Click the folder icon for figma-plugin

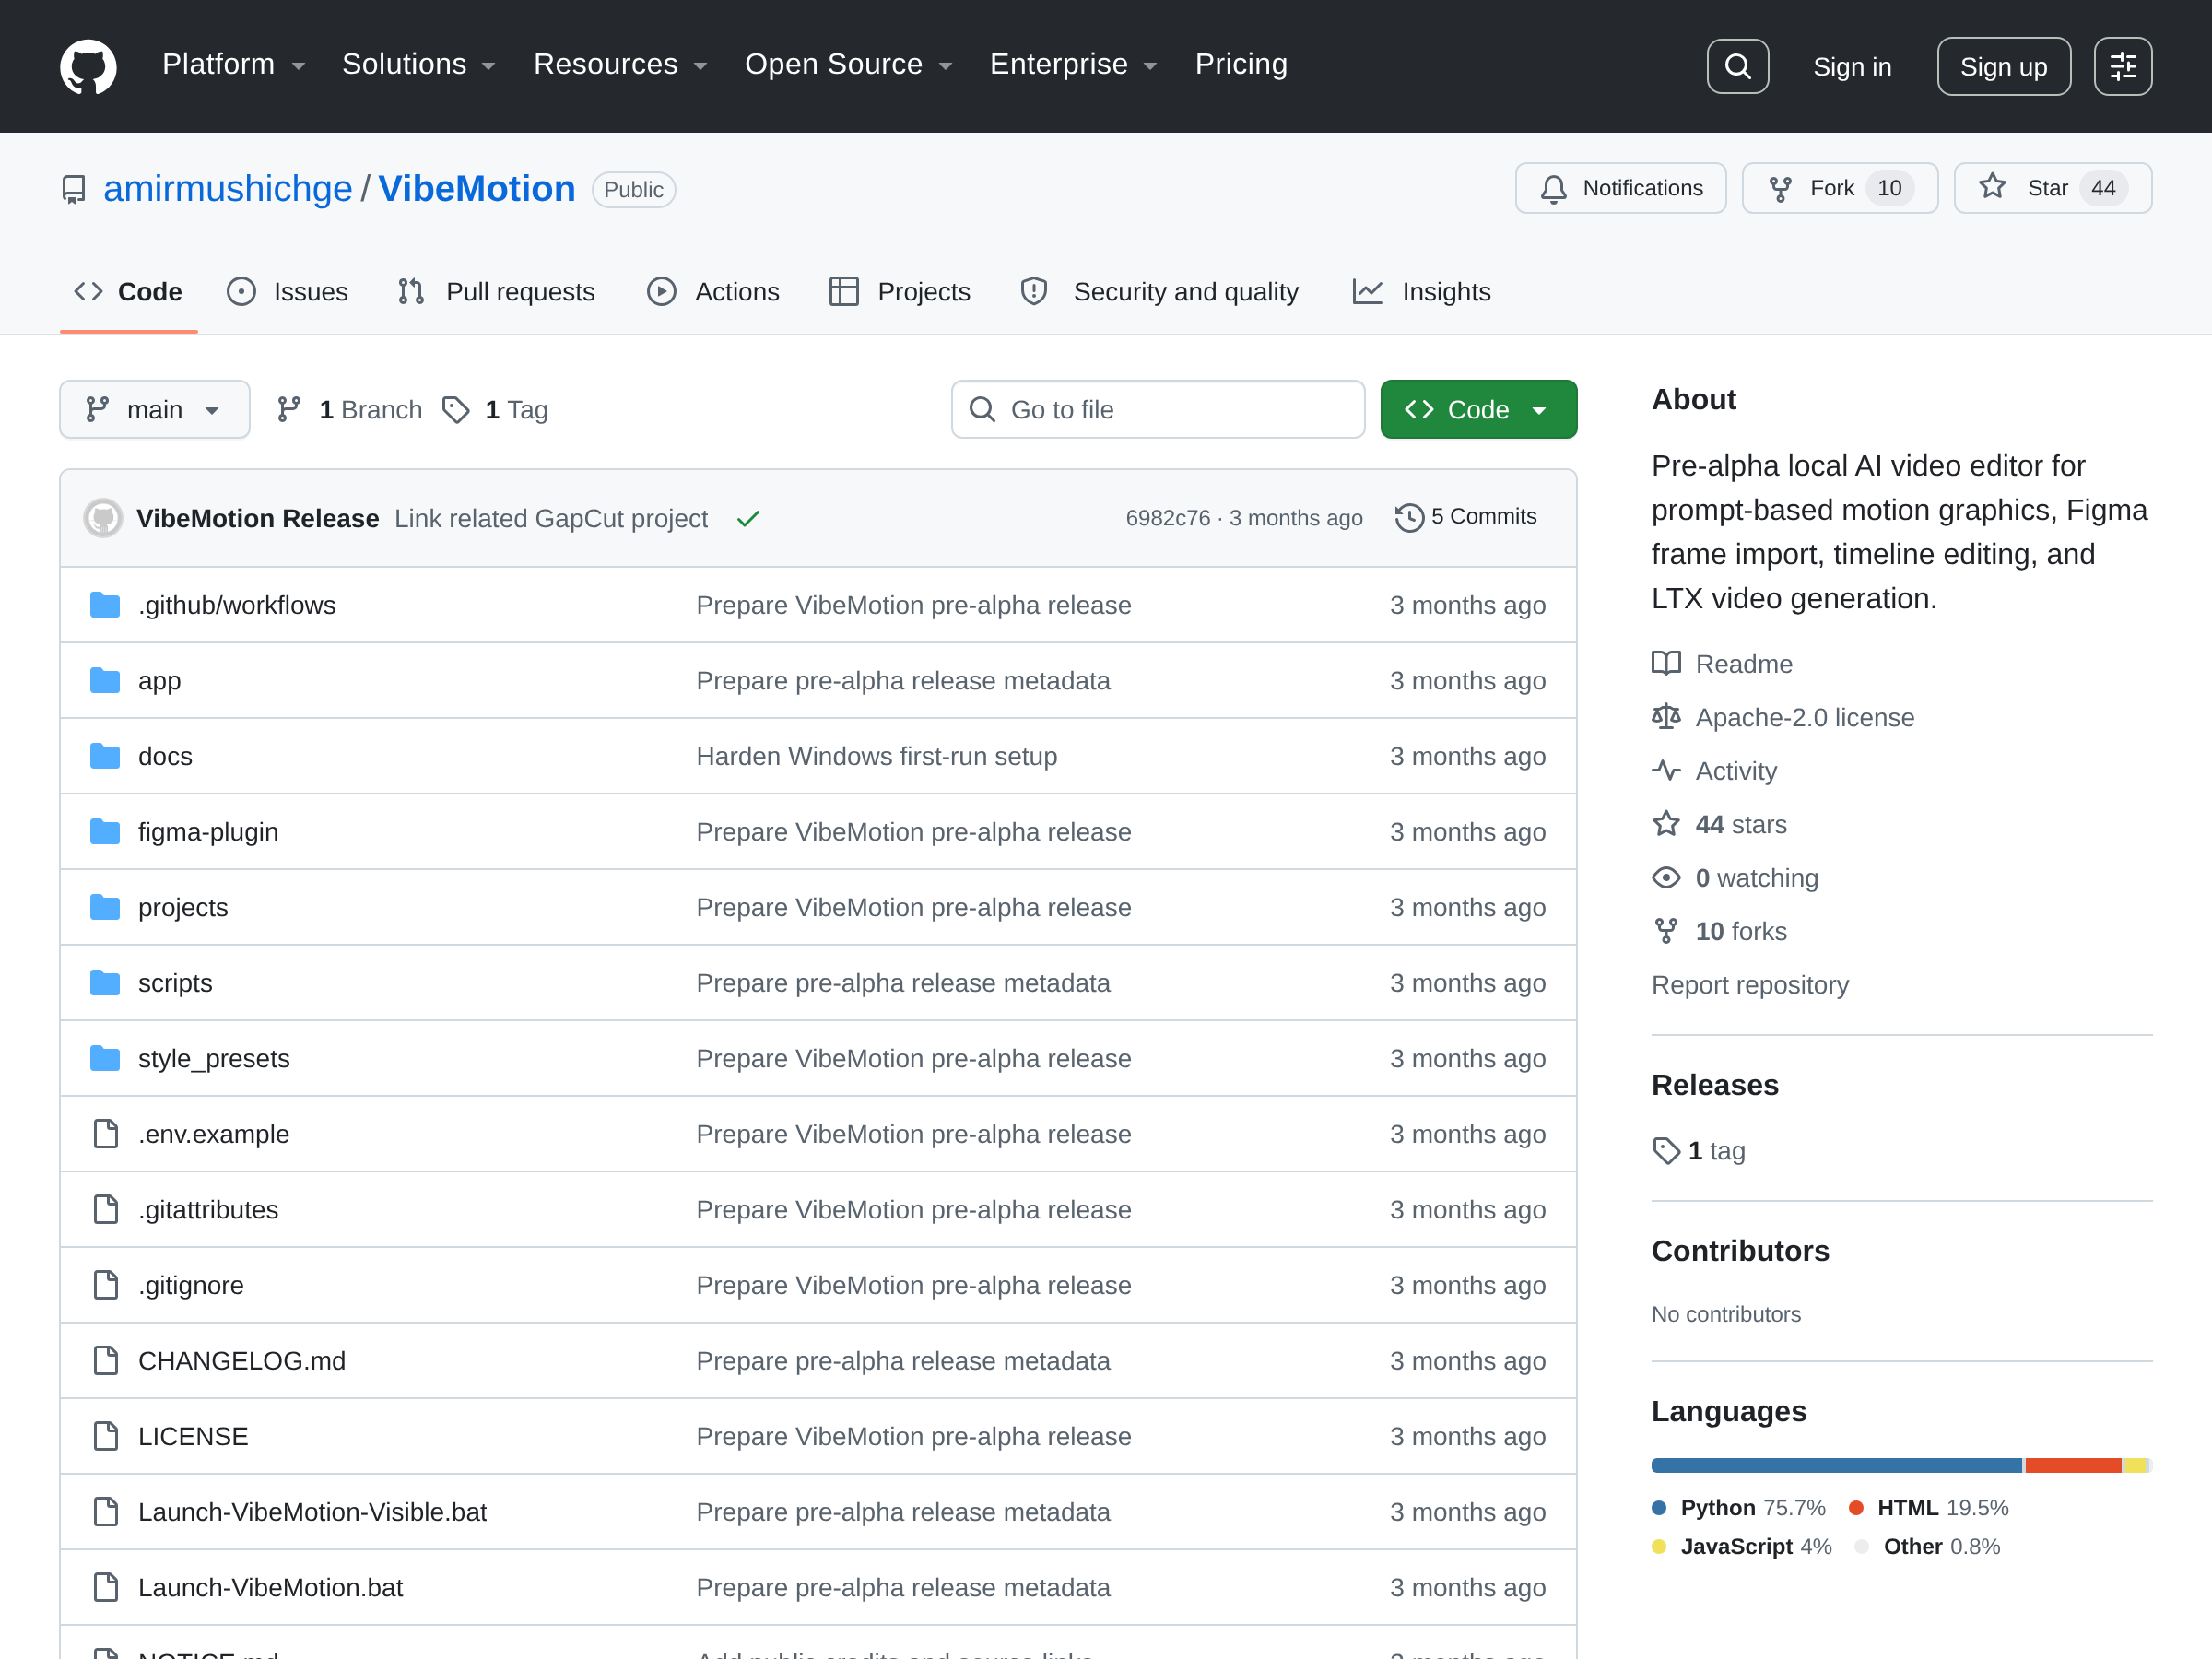105,831
